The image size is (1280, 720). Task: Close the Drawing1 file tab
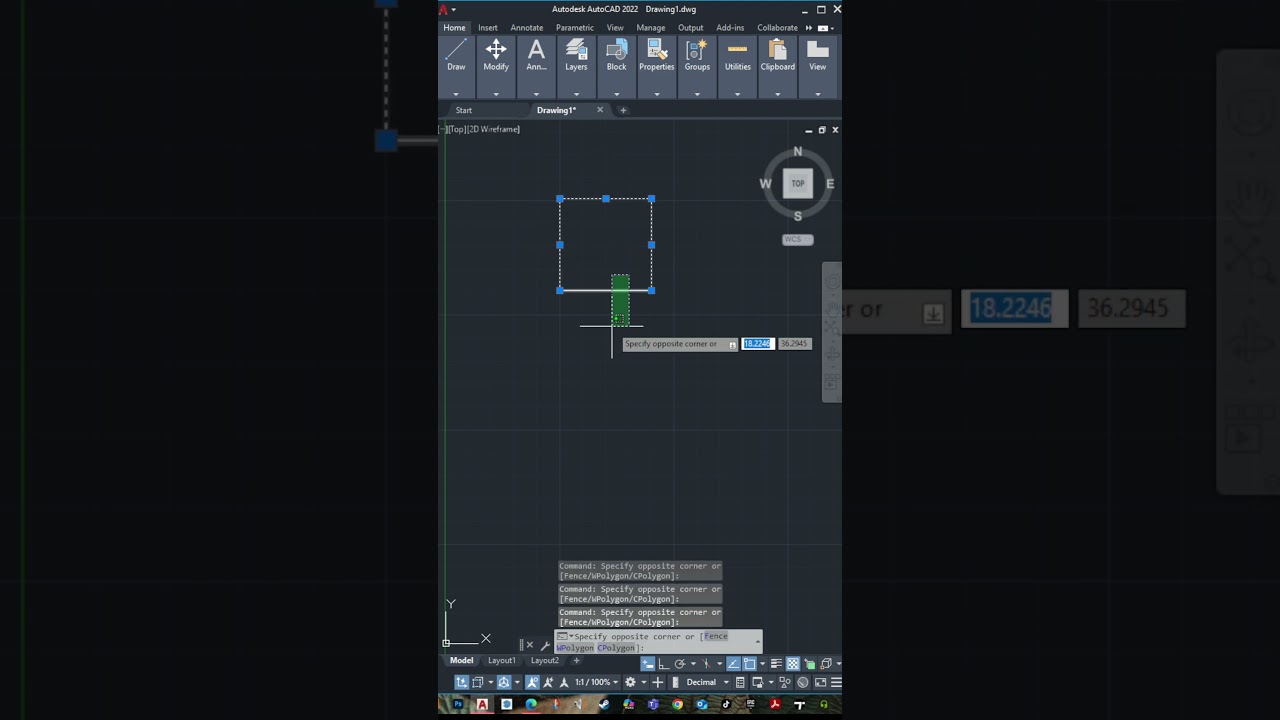tap(600, 110)
